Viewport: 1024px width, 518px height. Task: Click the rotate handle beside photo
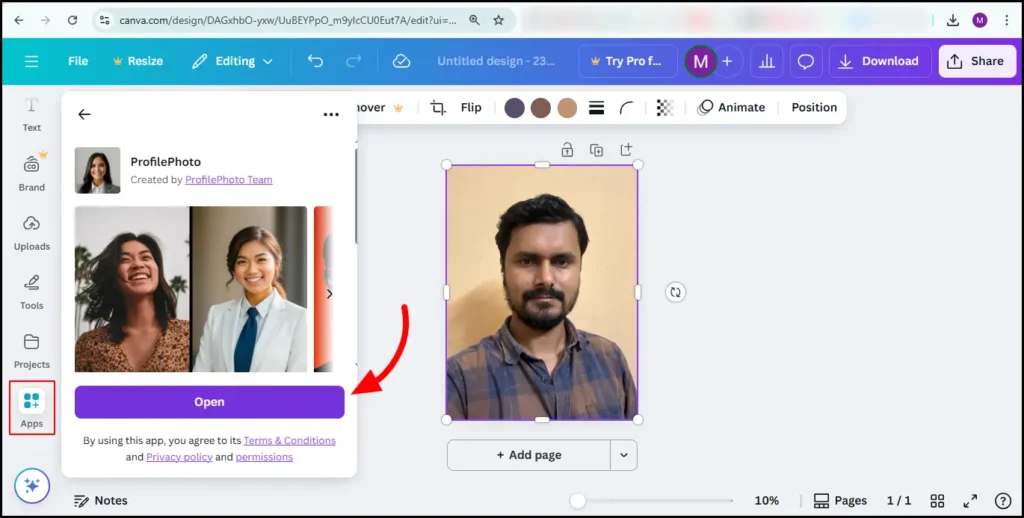[x=675, y=293]
